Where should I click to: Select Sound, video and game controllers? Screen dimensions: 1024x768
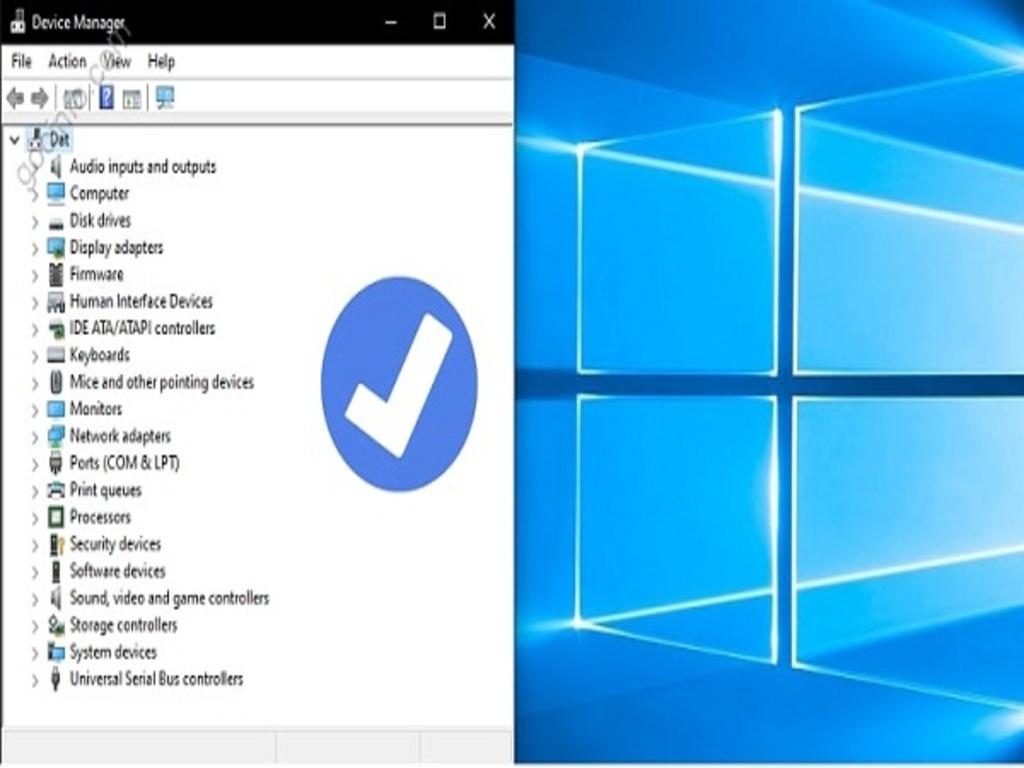tap(169, 598)
